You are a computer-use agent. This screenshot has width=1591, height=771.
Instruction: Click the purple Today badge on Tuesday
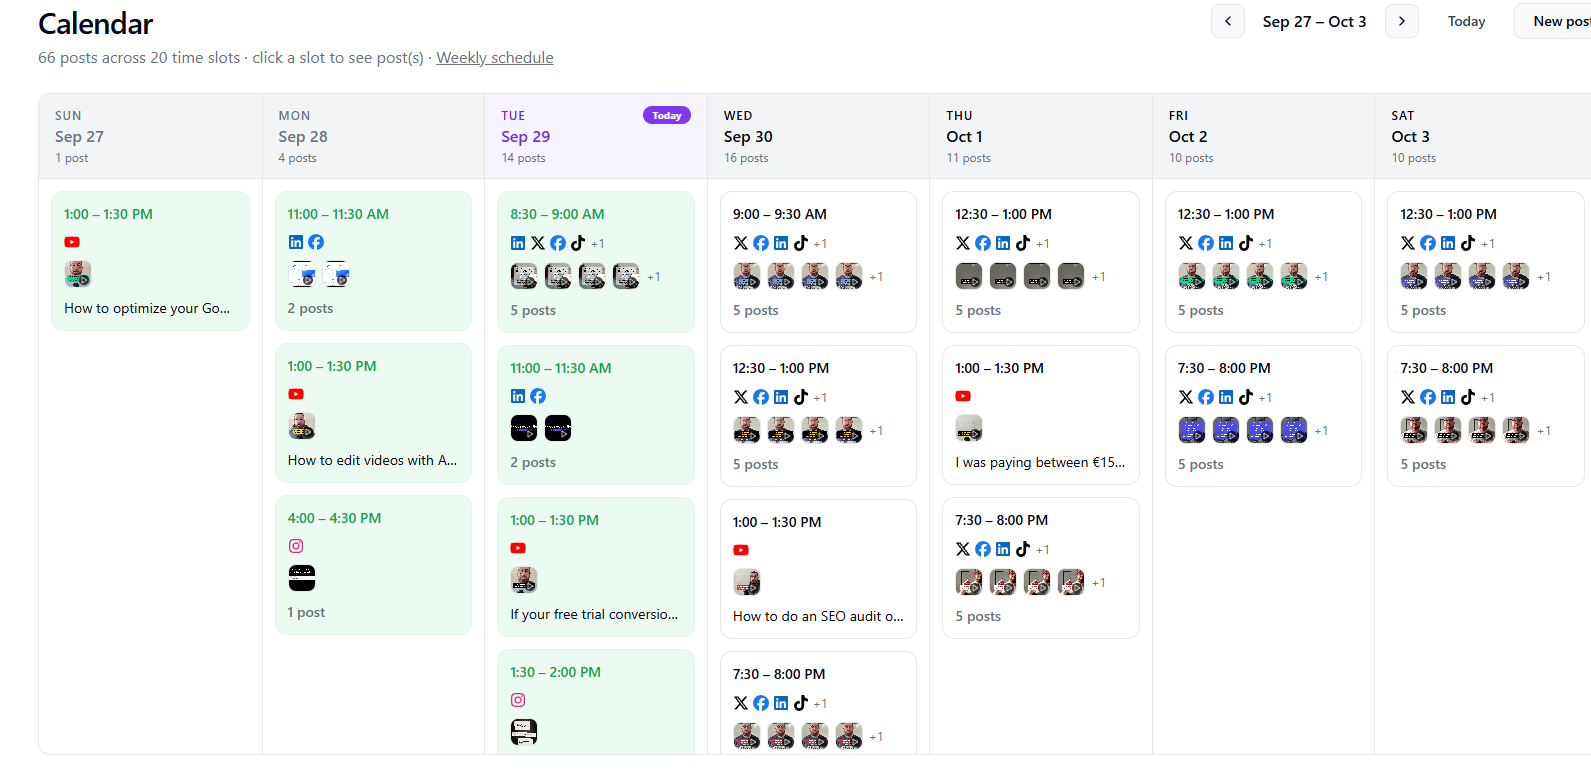point(667,116)
